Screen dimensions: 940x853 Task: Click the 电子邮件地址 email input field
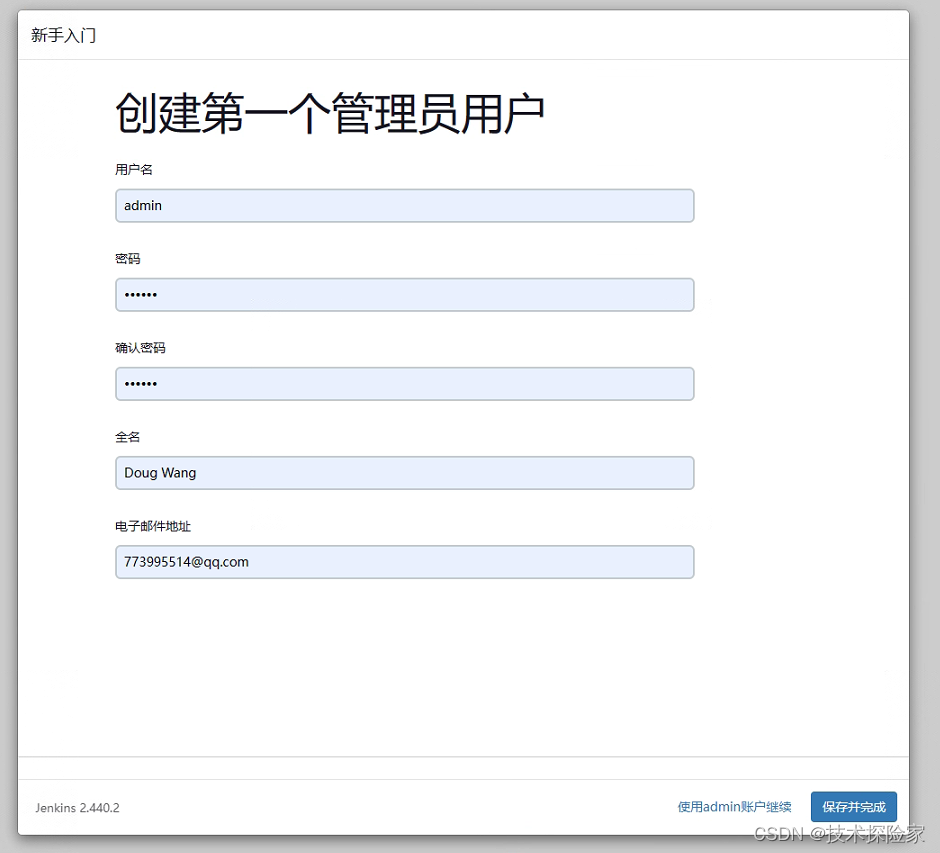(405, 562)
